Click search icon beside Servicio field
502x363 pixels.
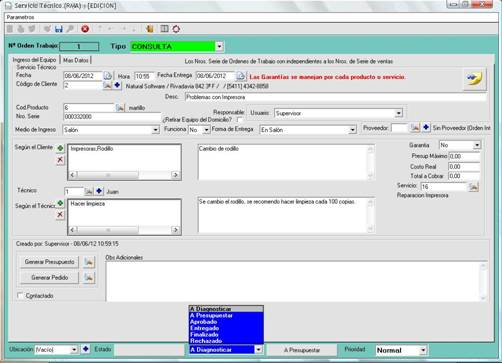pyautogui.click(x=473, y=187)
